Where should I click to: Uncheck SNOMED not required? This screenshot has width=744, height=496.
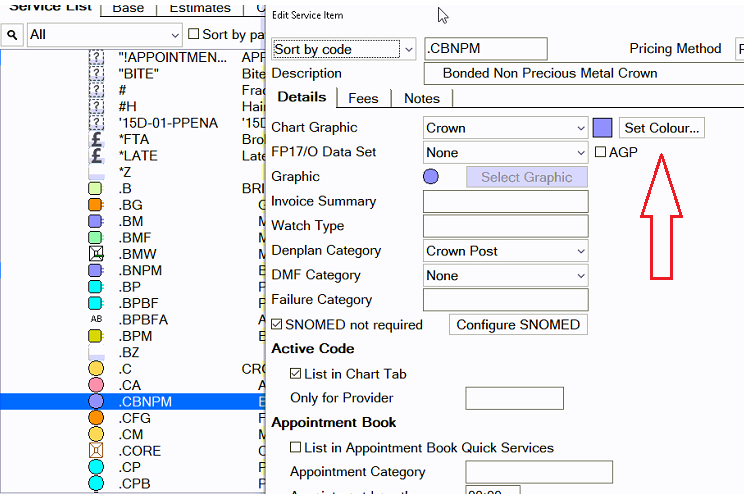(x=277, y=324)
